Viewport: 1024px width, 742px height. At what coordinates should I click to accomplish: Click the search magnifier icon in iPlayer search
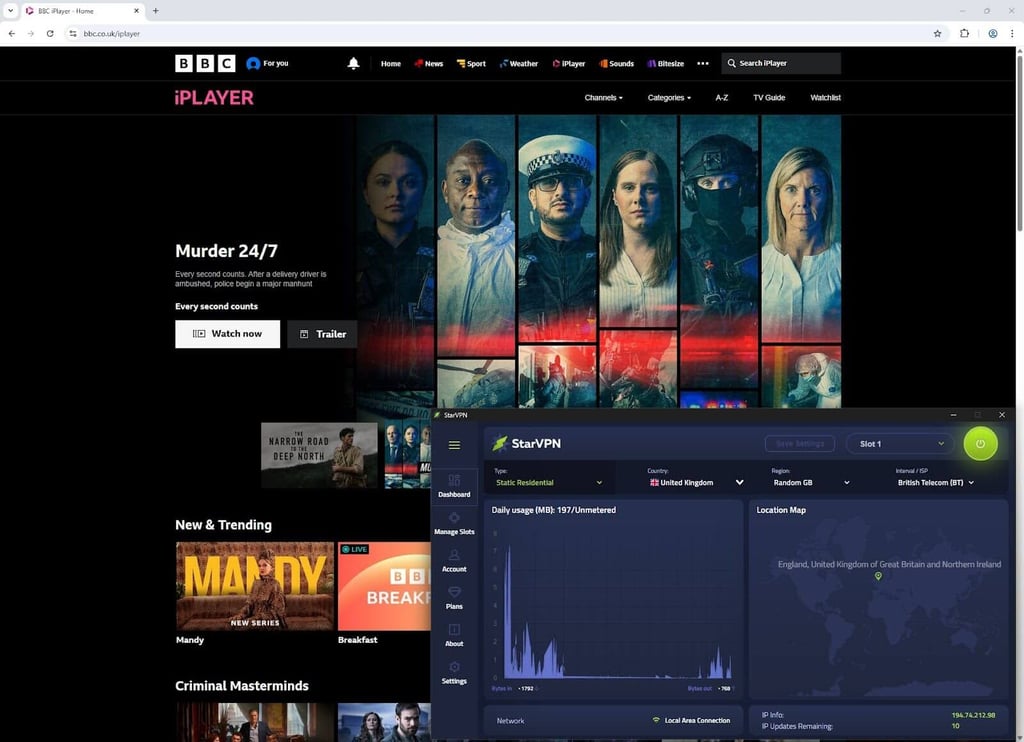tap(731, 63)
